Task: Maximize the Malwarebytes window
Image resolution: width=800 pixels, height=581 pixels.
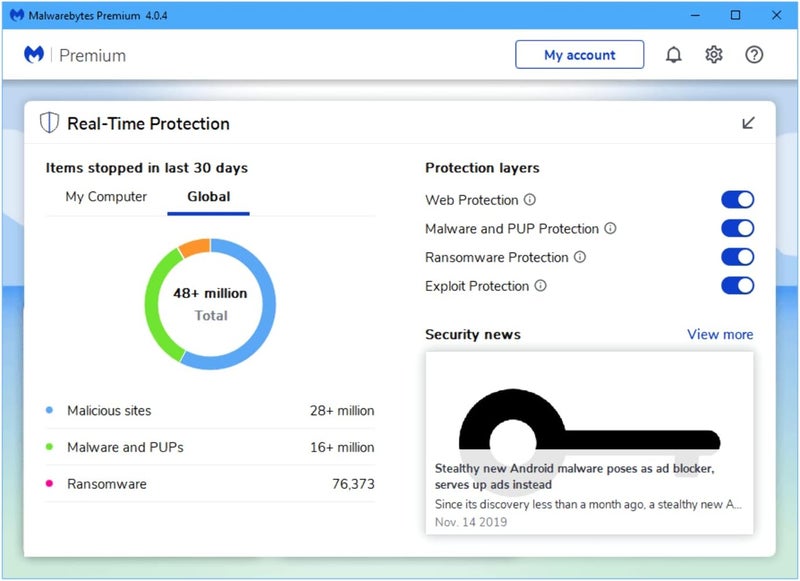Action: pos(735,15)
